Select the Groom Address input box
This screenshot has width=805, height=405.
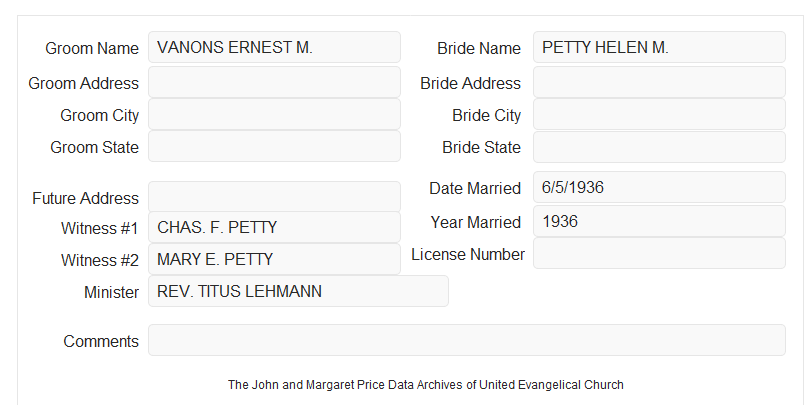point(274,82)
